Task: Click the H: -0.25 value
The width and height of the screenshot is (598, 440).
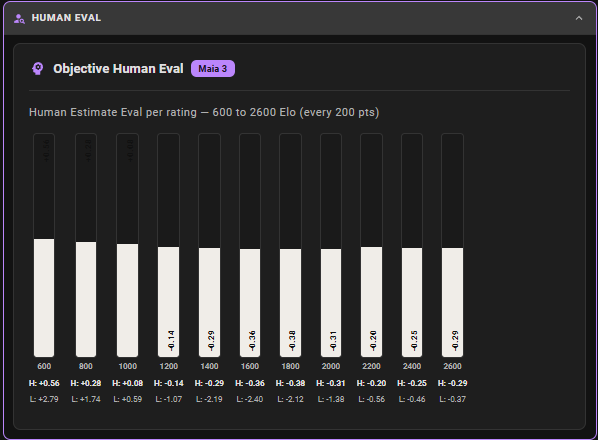Action: (x=412, y=383)
